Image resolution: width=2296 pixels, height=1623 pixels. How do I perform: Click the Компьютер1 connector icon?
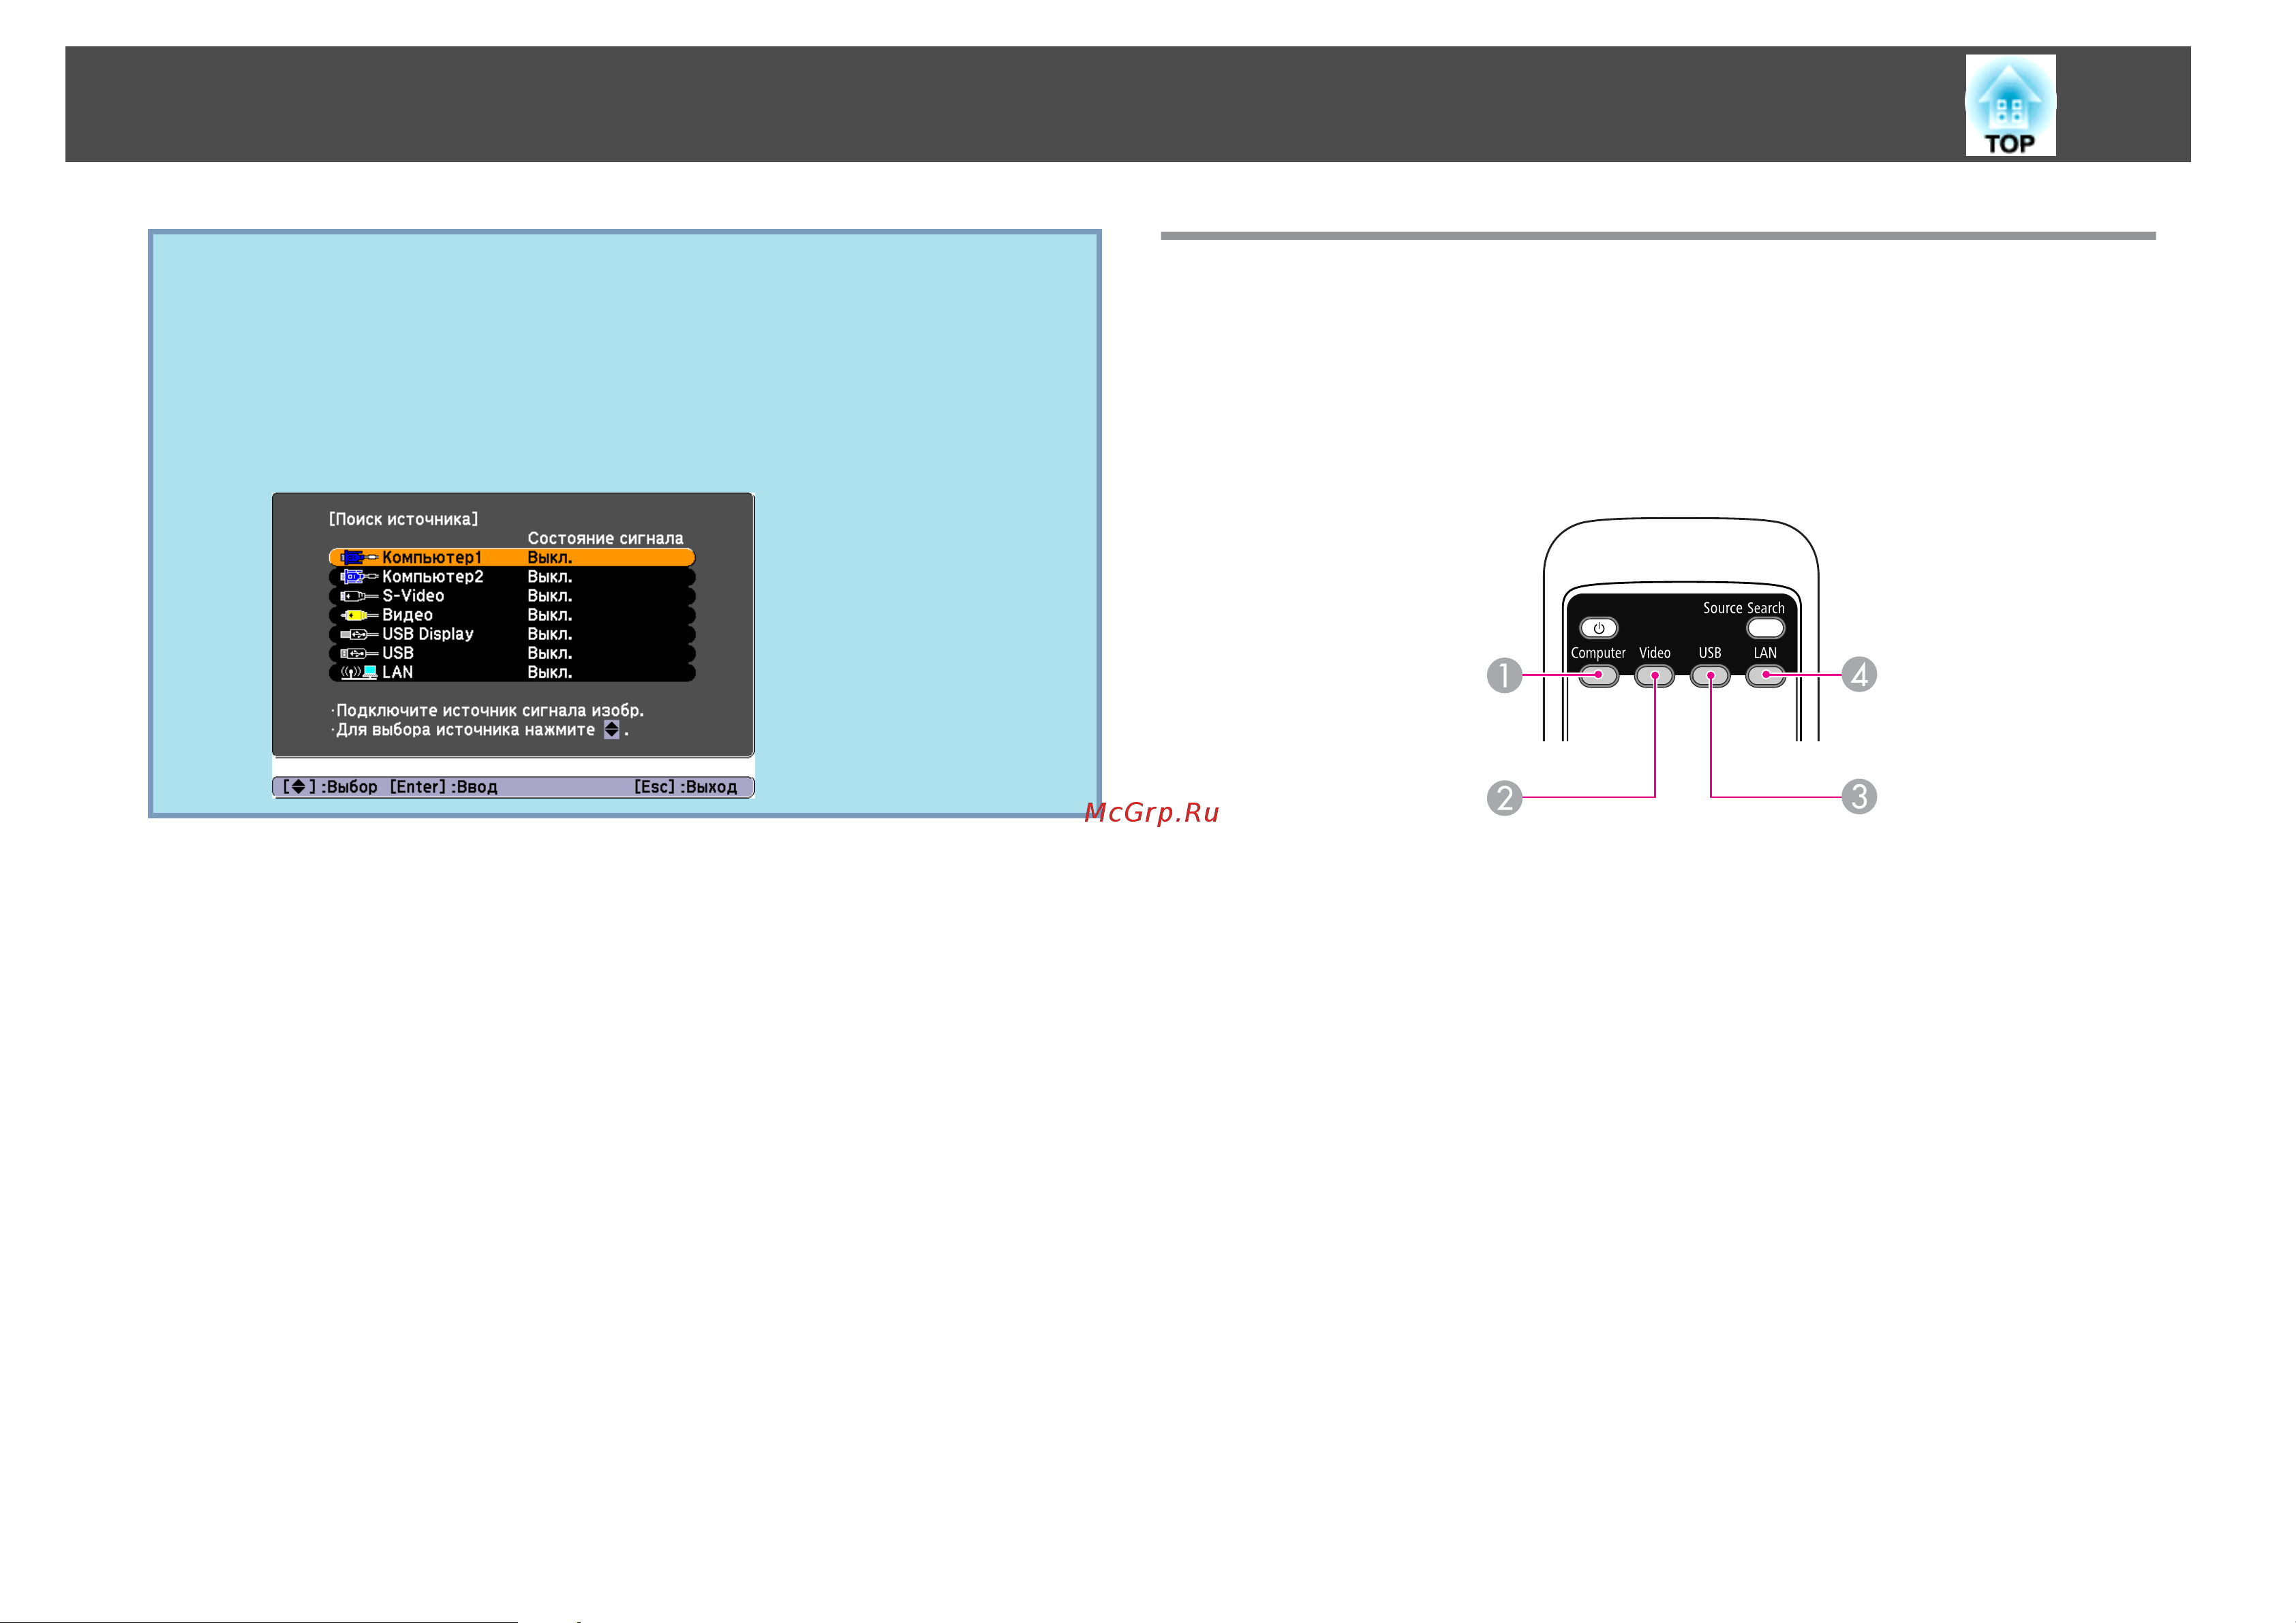(x=359, y=557)
